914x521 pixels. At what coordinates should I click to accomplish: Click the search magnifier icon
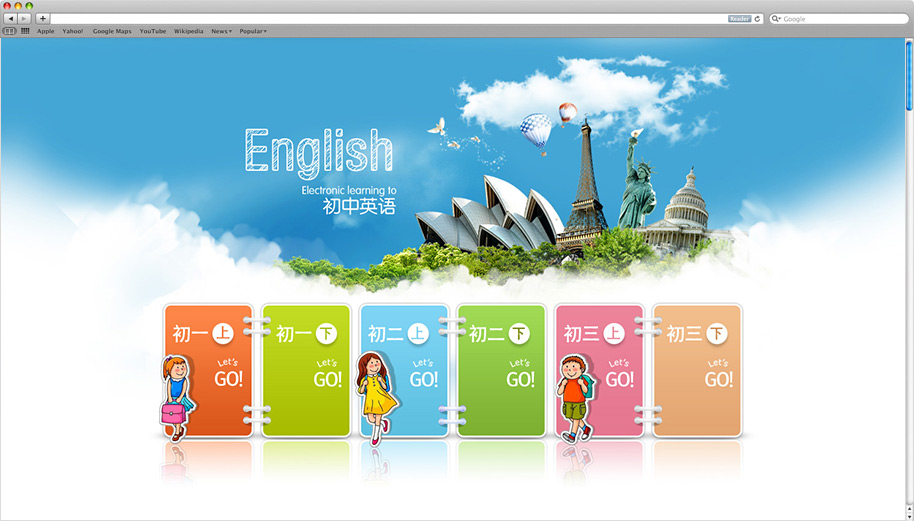[x=776, y=19]
